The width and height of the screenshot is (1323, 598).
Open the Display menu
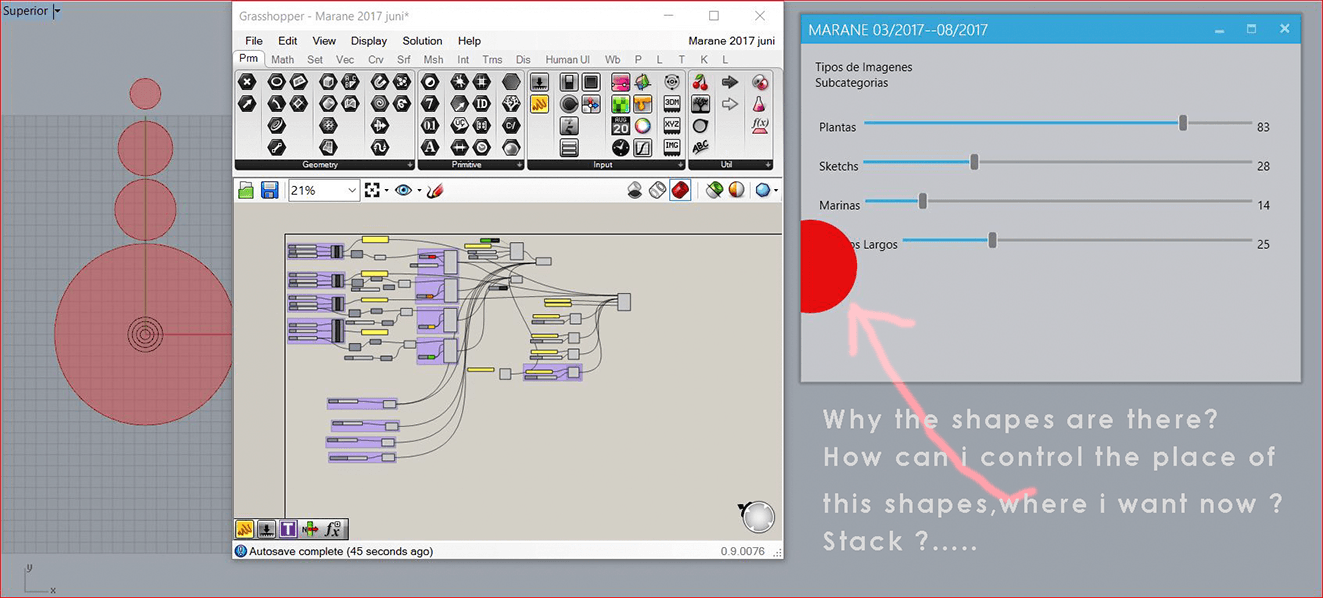[369, 41]
